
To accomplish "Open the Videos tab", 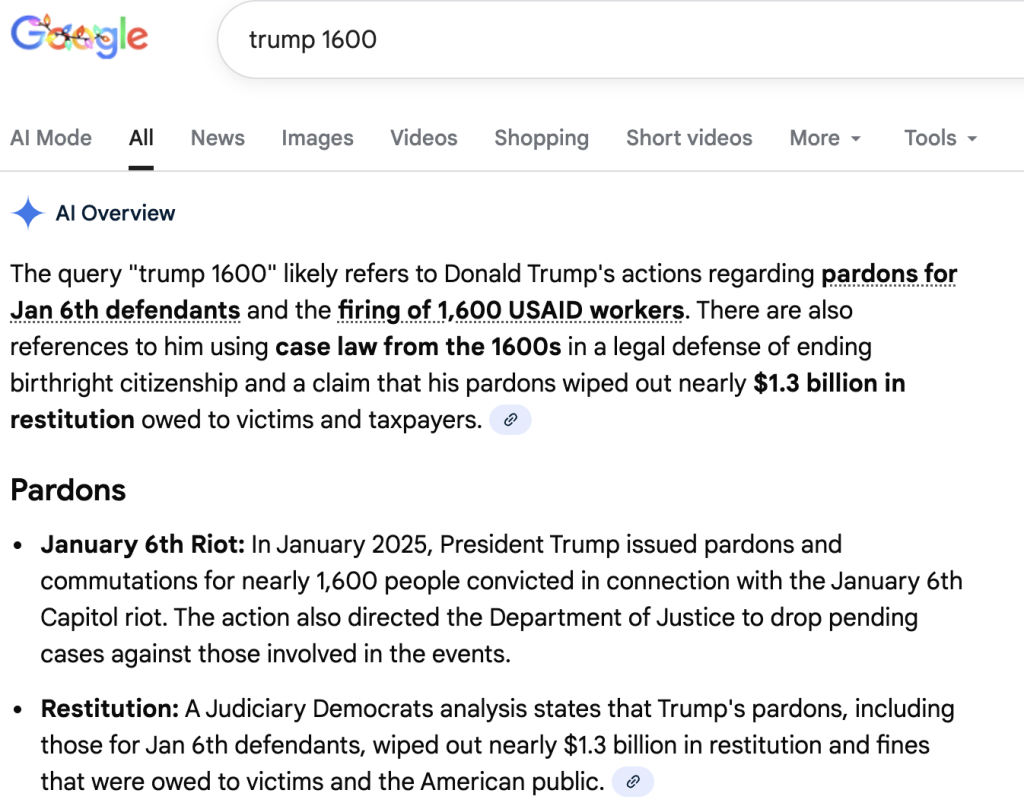I will pos(424,138).
